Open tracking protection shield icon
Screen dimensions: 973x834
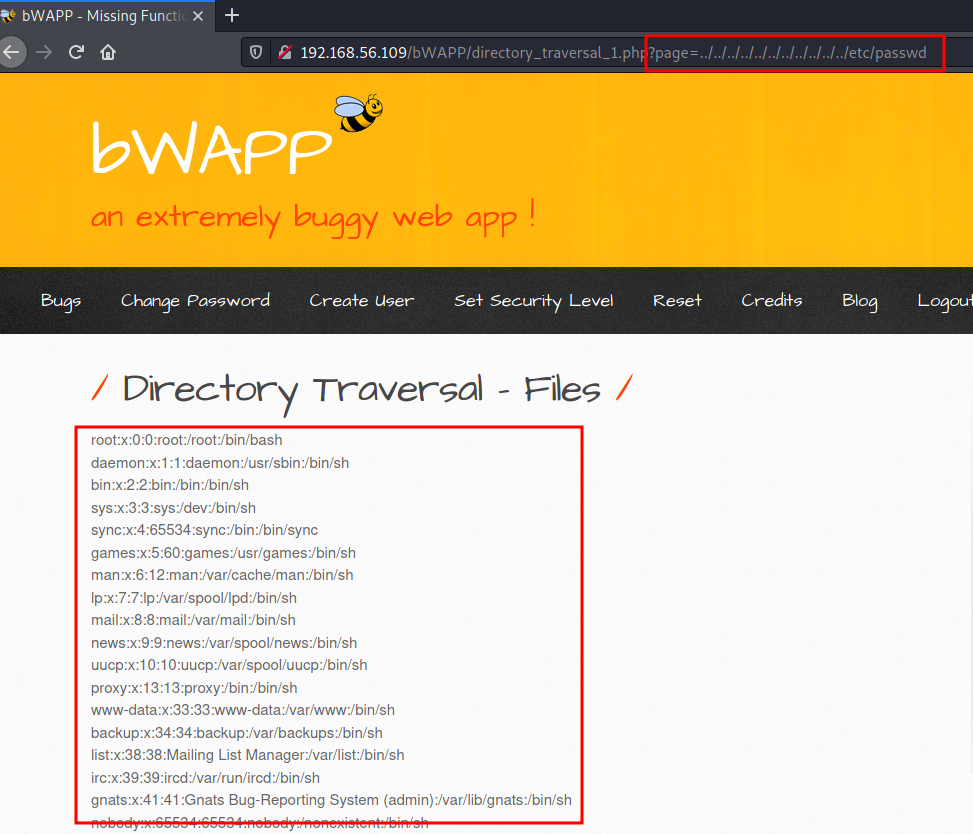click(256, 53)
